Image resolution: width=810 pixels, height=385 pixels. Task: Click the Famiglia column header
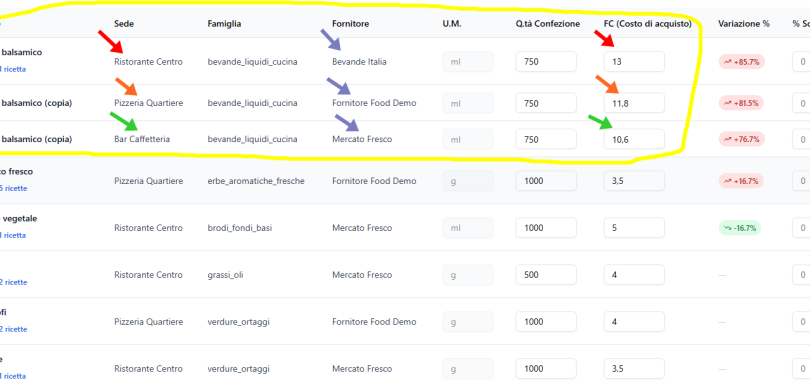pyautogui.click(x=224, y=24)
